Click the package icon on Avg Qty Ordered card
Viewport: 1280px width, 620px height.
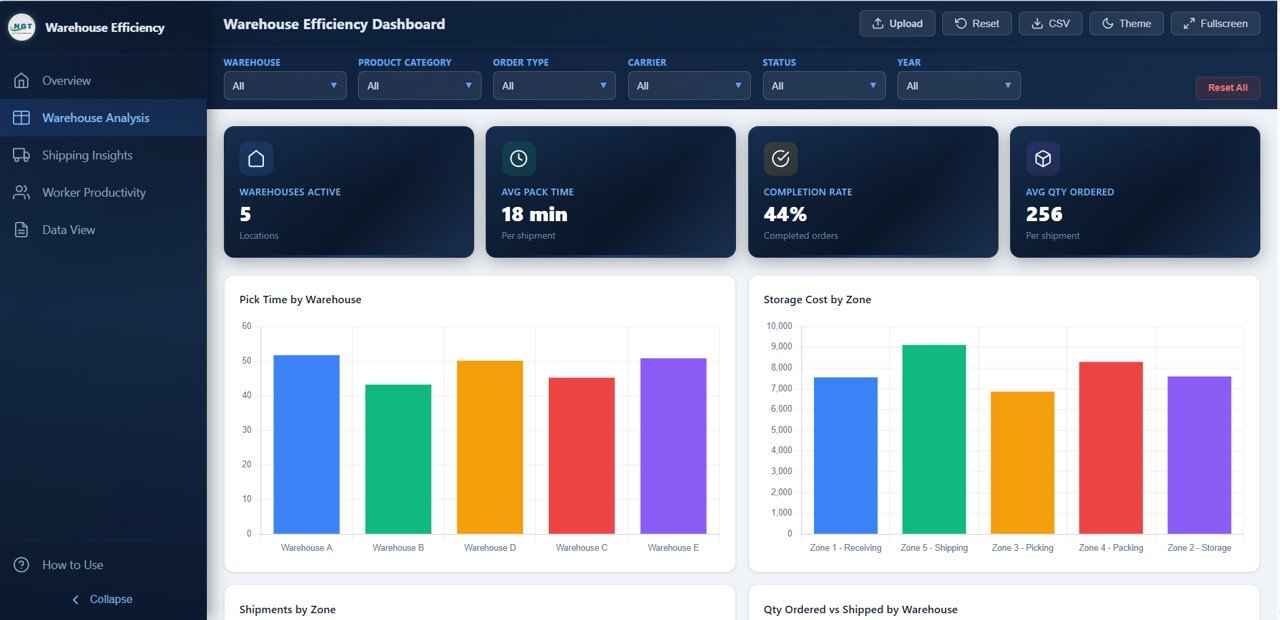tap(1042, 157)
